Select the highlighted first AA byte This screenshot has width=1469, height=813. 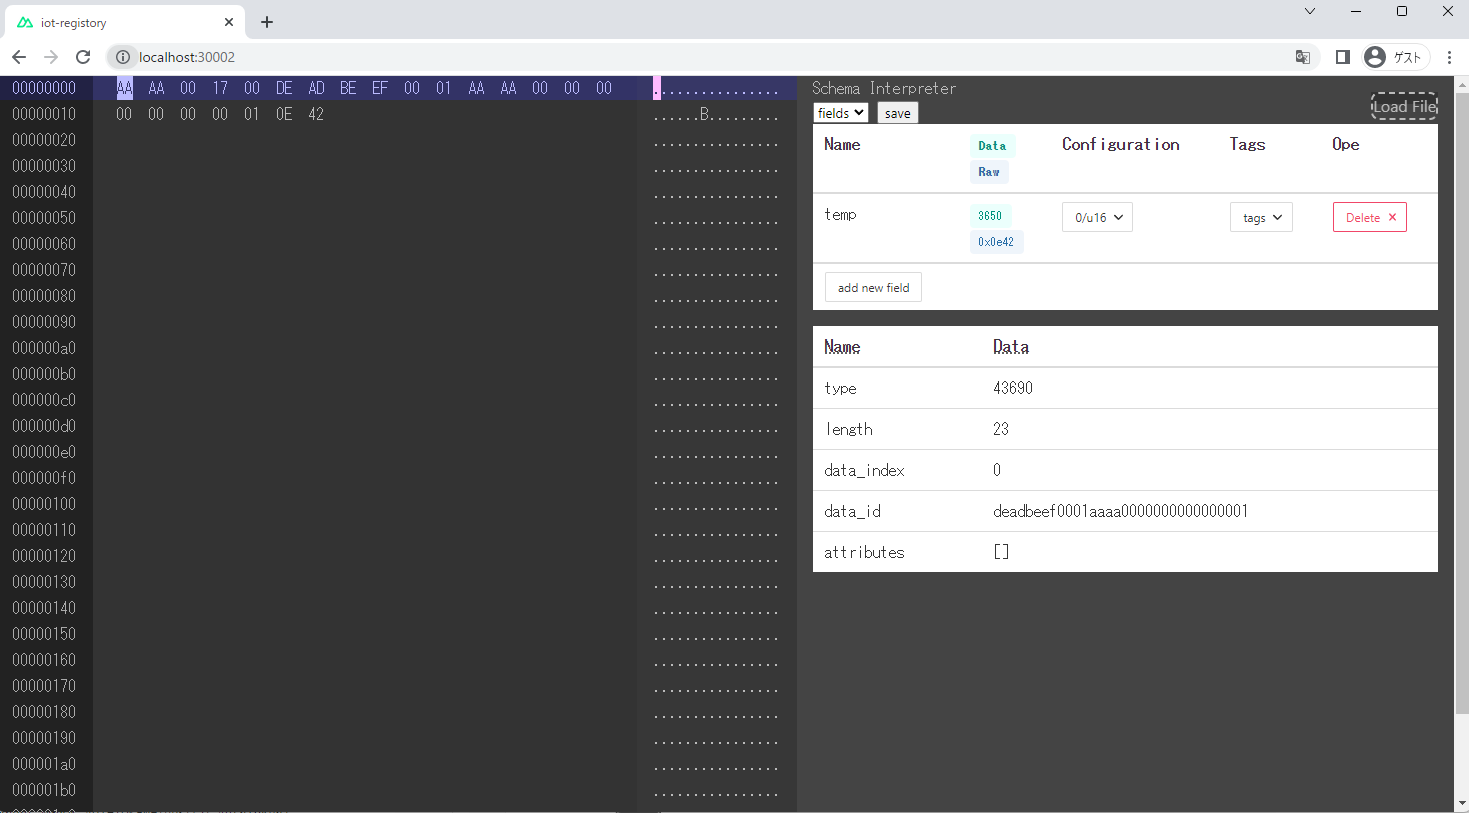click(x=125, y=88)
